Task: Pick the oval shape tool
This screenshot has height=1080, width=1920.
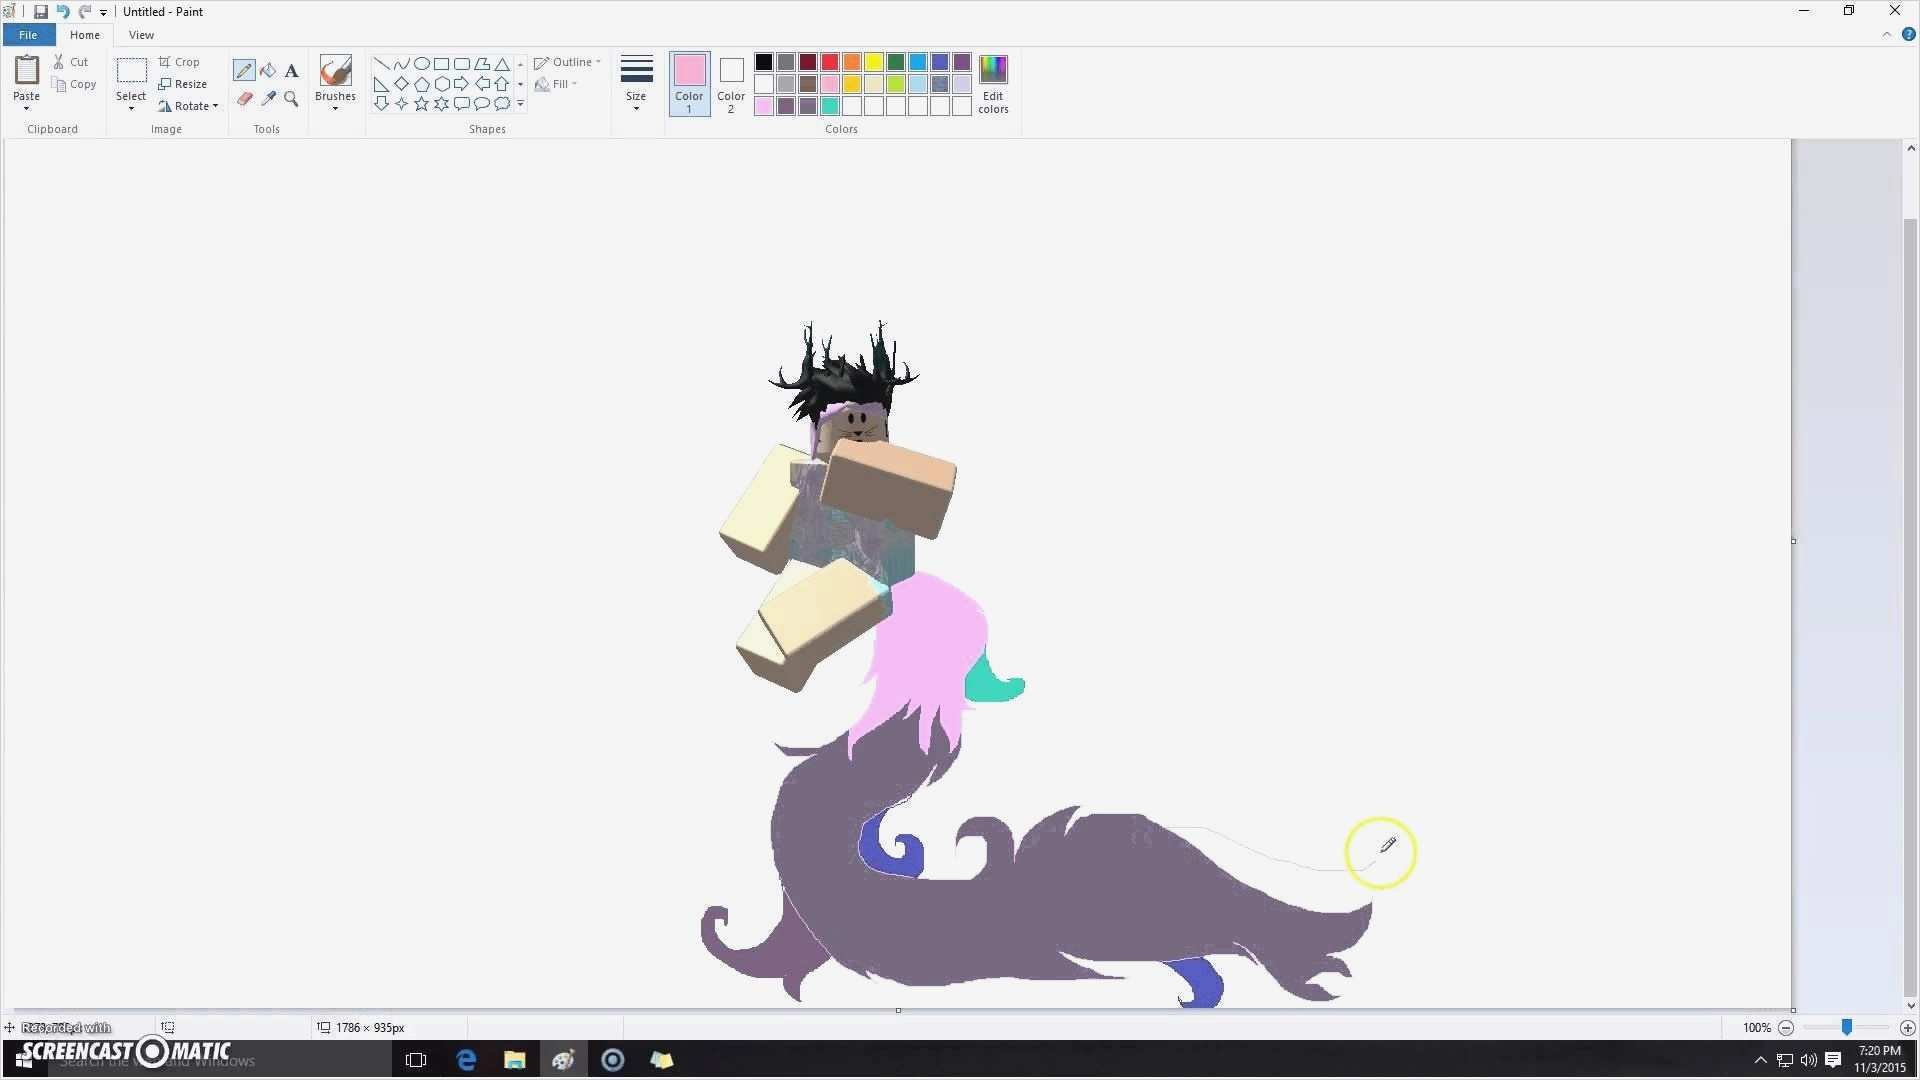Action: click(x=421, y=63)
